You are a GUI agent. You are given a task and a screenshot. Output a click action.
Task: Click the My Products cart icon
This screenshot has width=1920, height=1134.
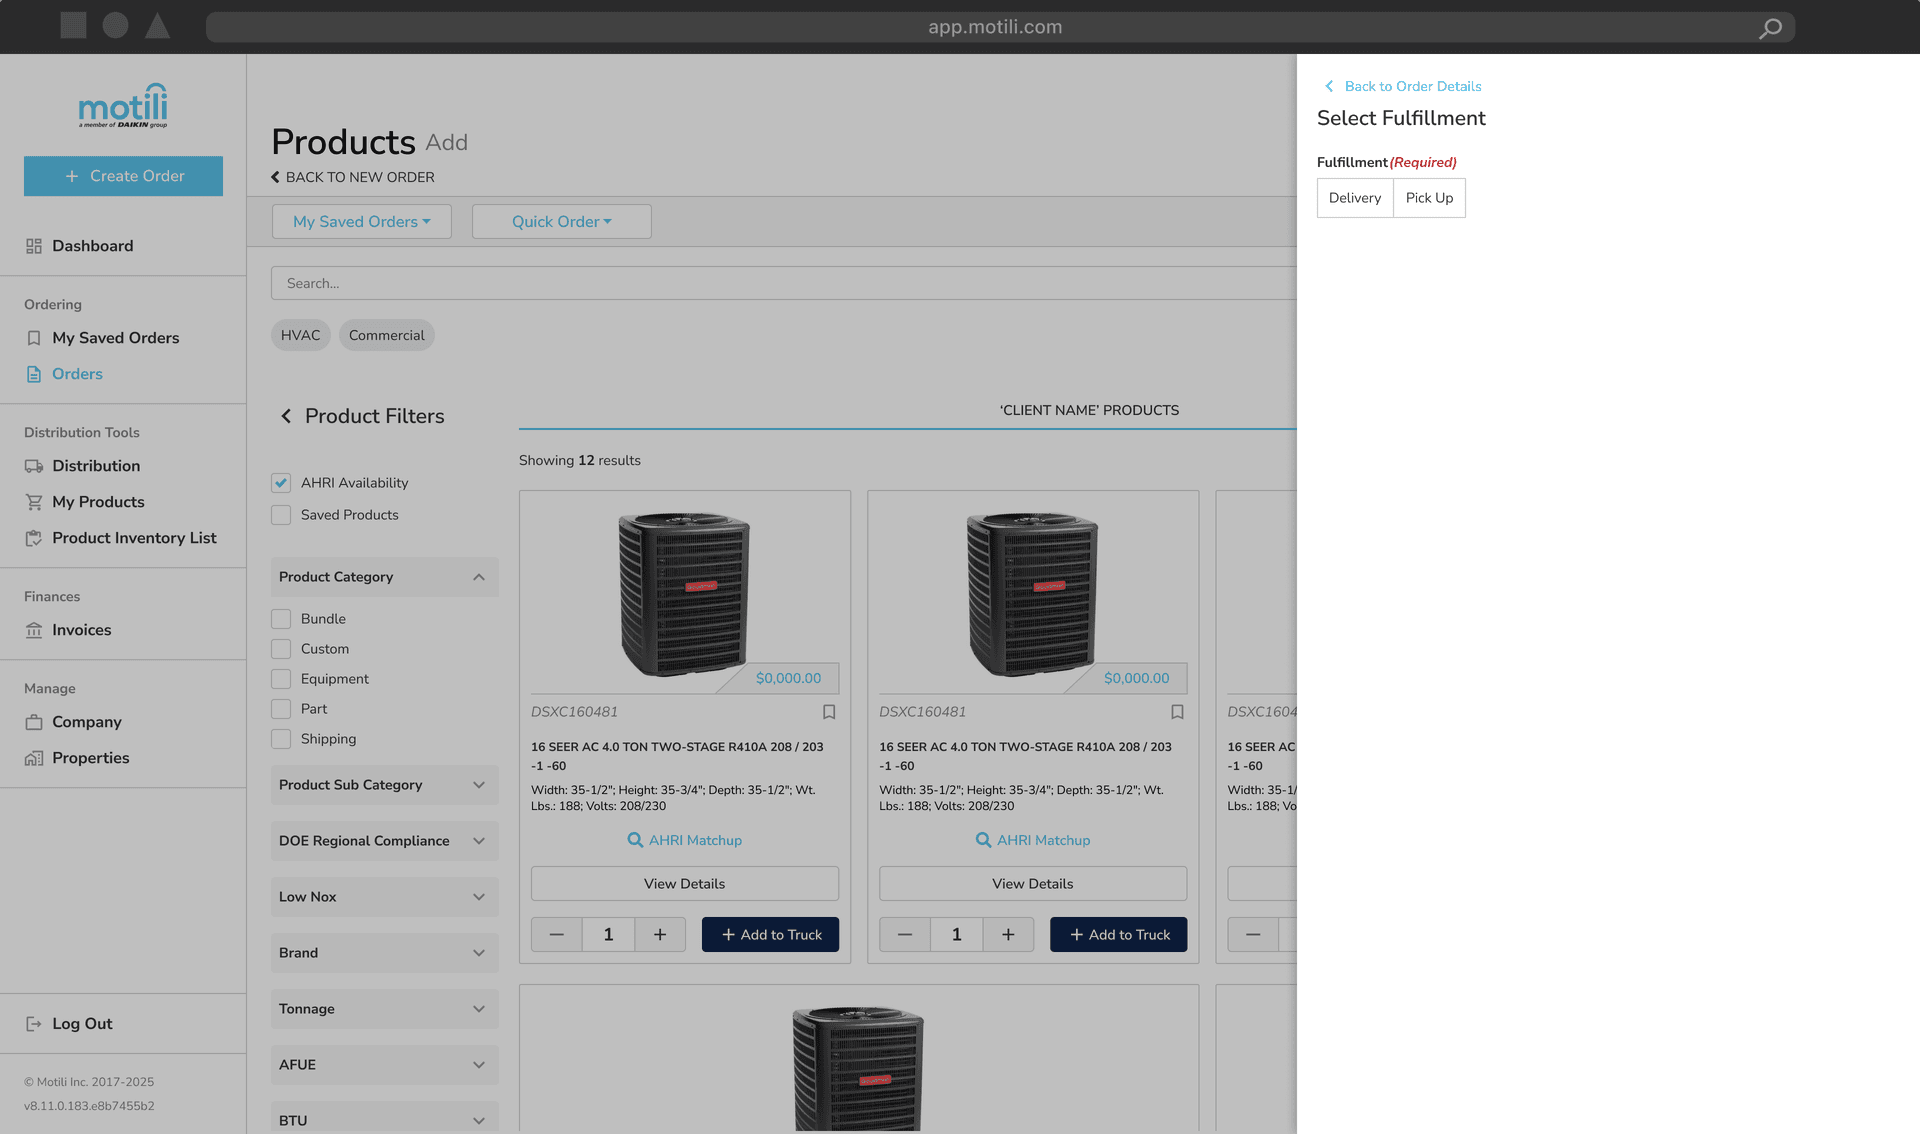pyautogui.click(x=34, y=502)
